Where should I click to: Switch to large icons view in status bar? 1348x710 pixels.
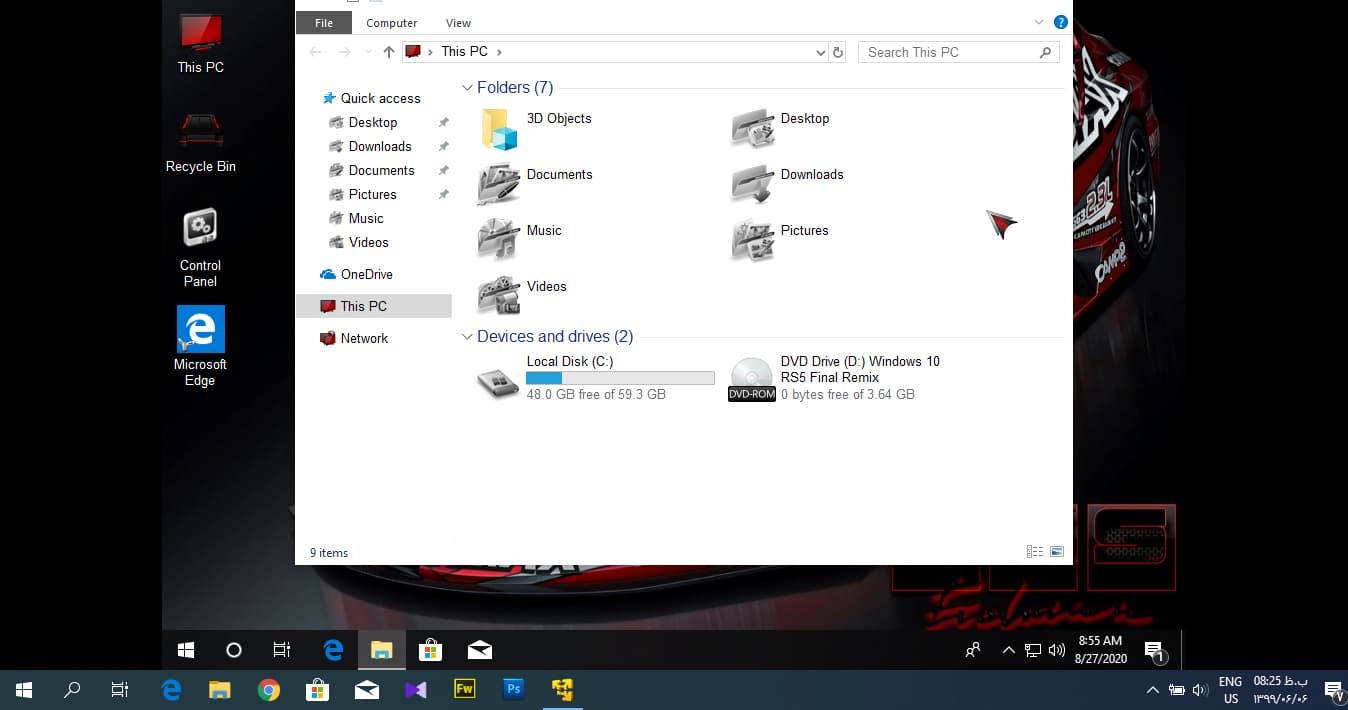coord(1057,552)
